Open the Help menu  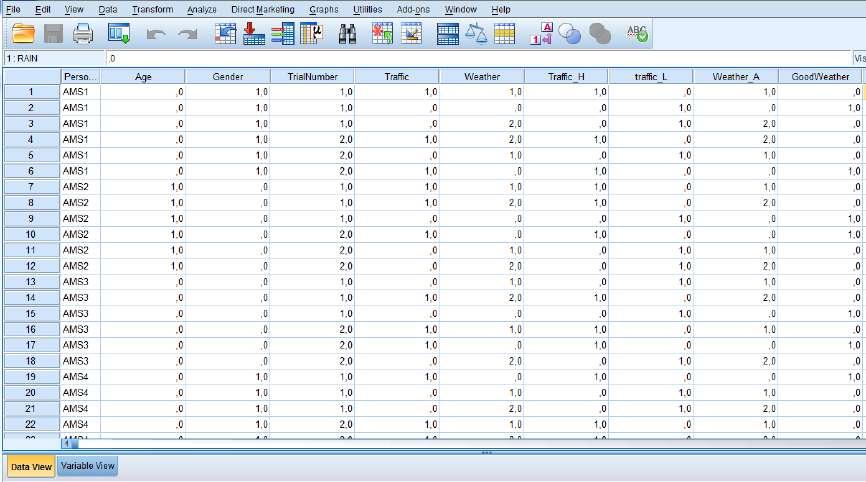[x=501, y=9]
